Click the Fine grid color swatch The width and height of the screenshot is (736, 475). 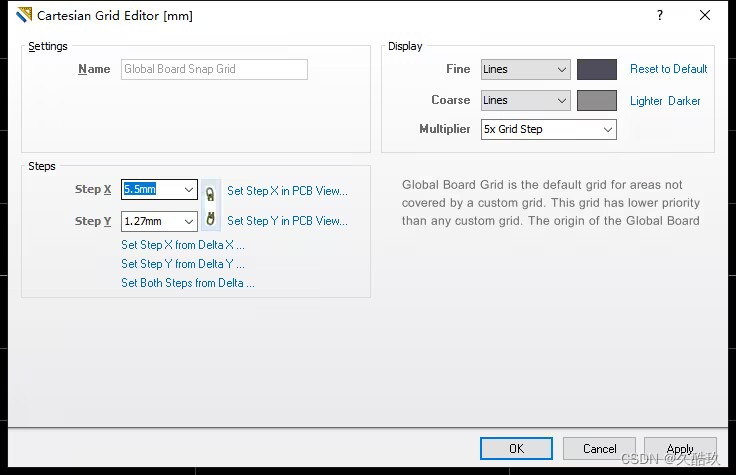click(597, 69)
